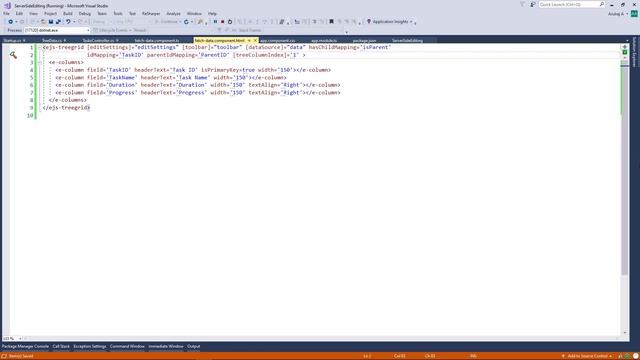Switch to the ServerSideEditing project tab

point(407,40)
